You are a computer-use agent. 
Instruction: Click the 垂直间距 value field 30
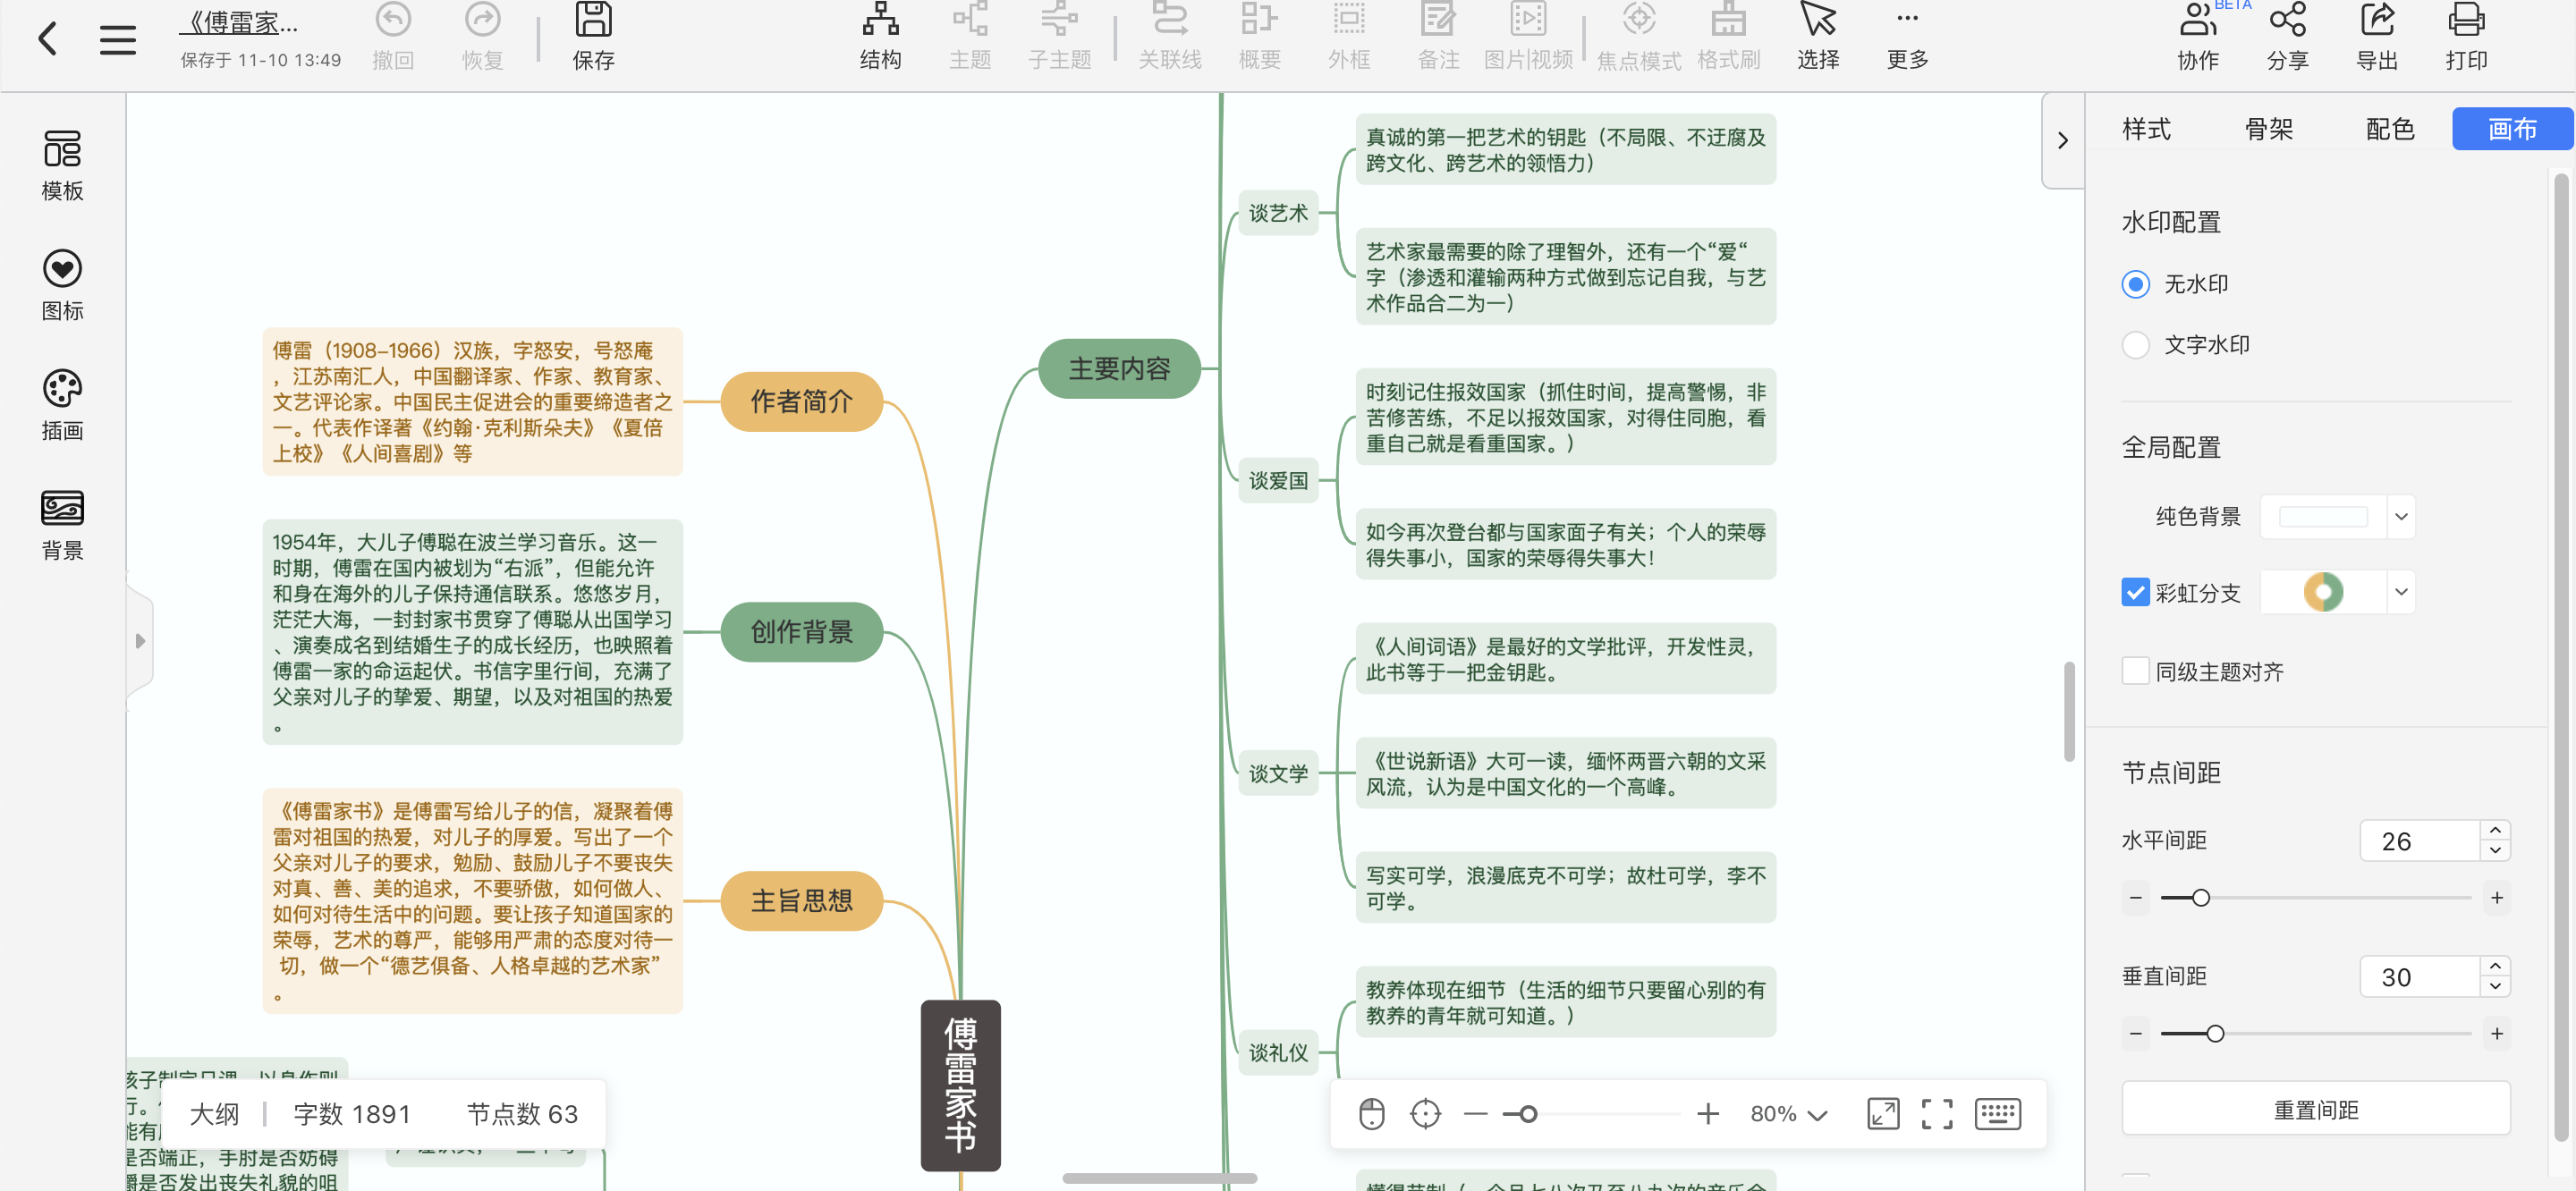2419,977
